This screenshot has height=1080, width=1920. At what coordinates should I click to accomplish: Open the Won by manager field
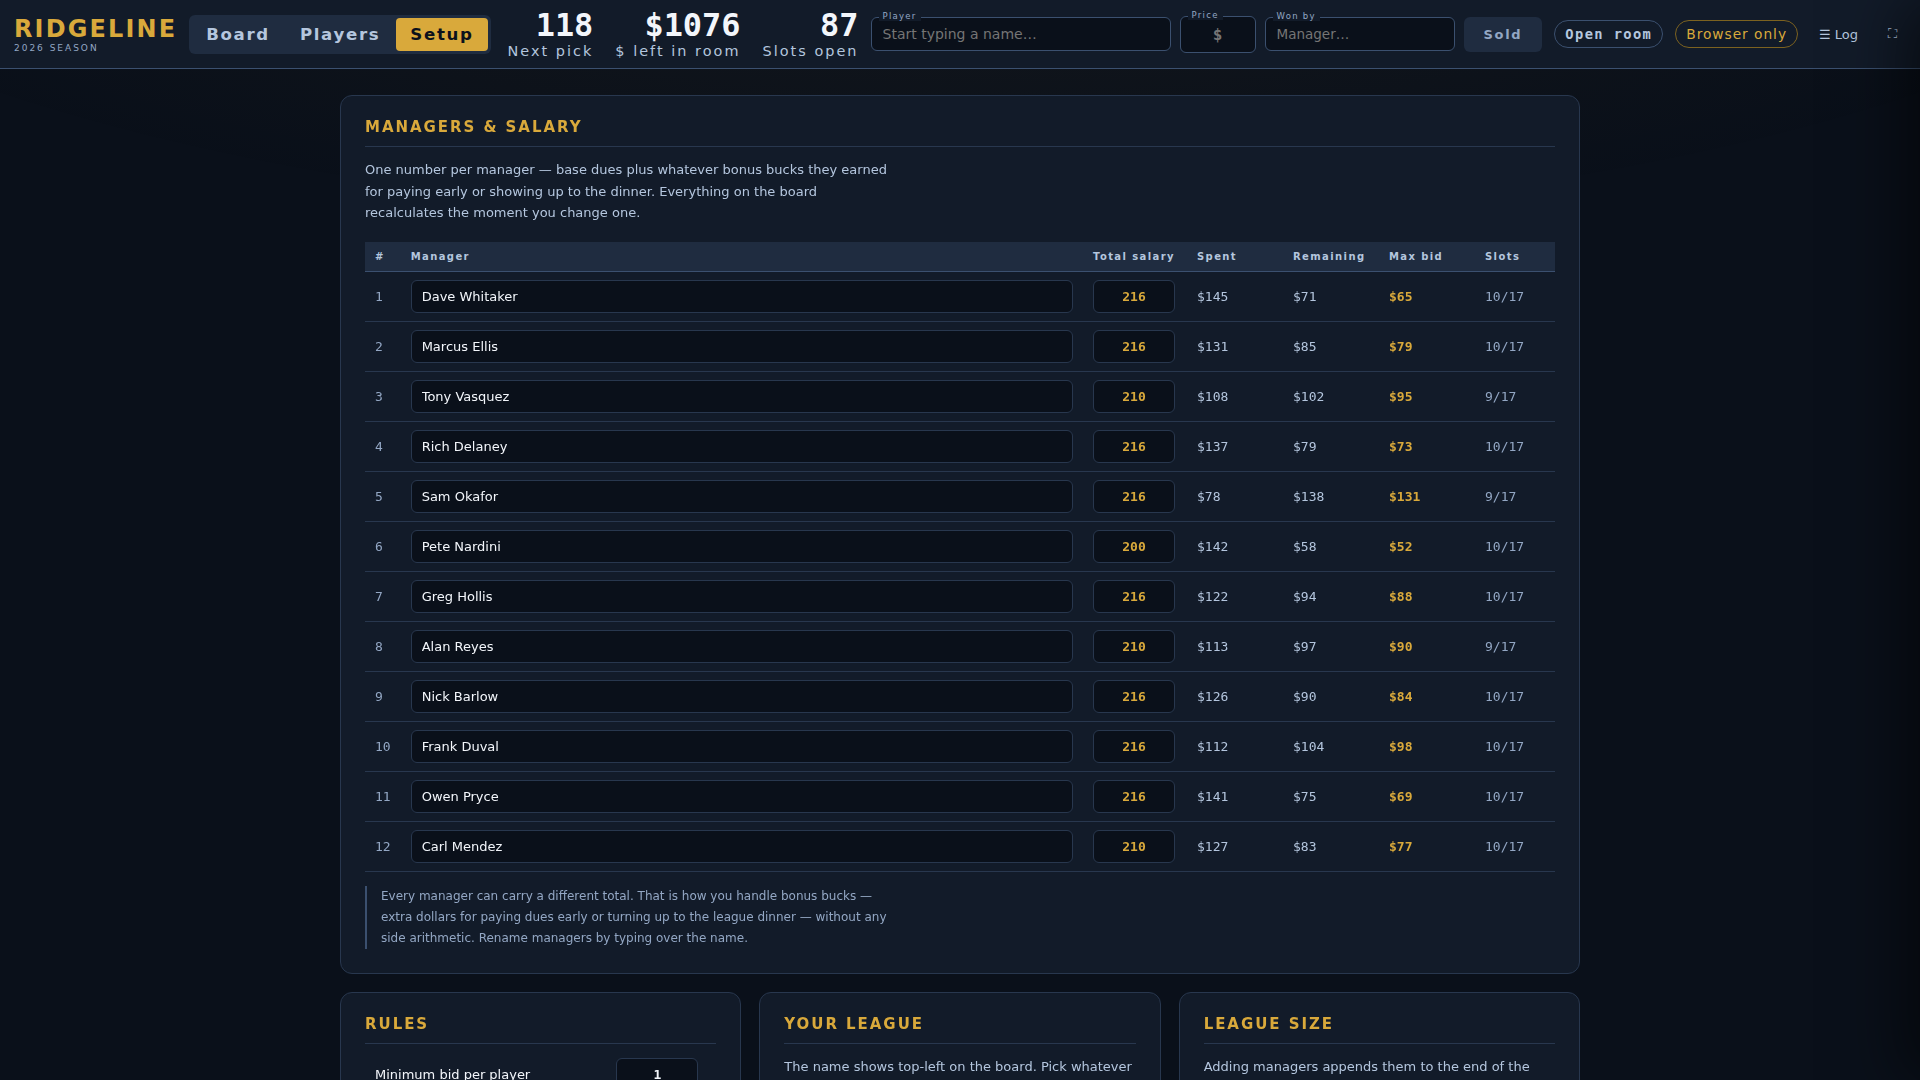tap(1359, 34)
